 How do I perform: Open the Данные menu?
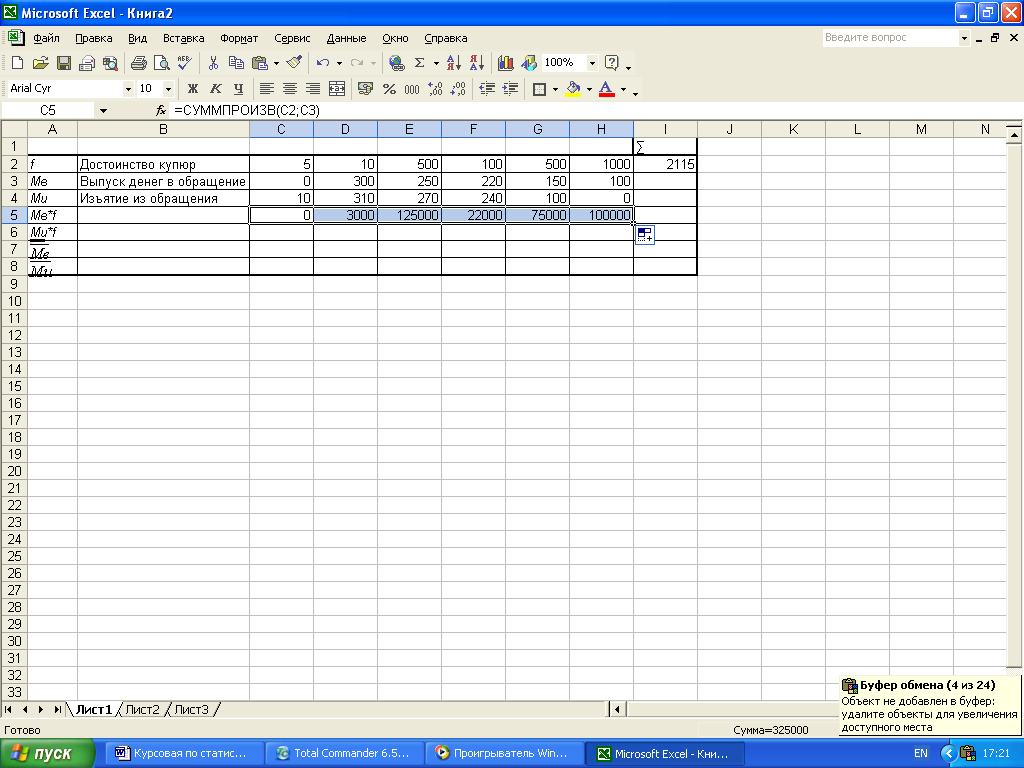pos(346,38)
